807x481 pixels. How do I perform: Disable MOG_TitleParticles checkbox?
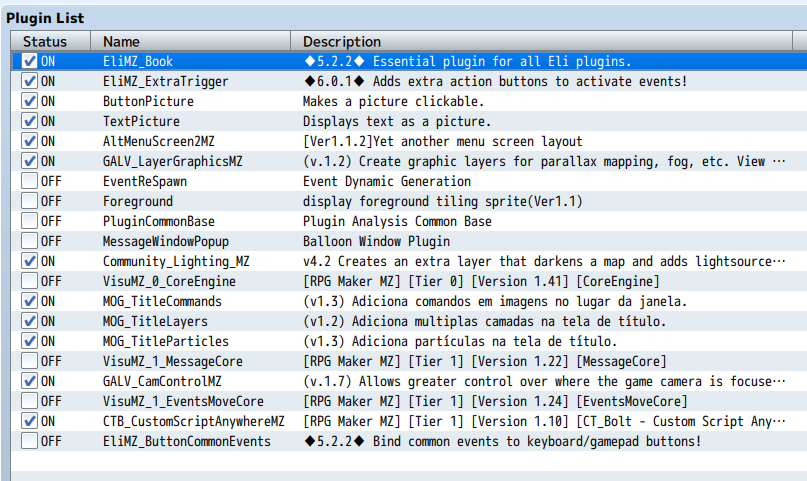click(x=29, y=342)
